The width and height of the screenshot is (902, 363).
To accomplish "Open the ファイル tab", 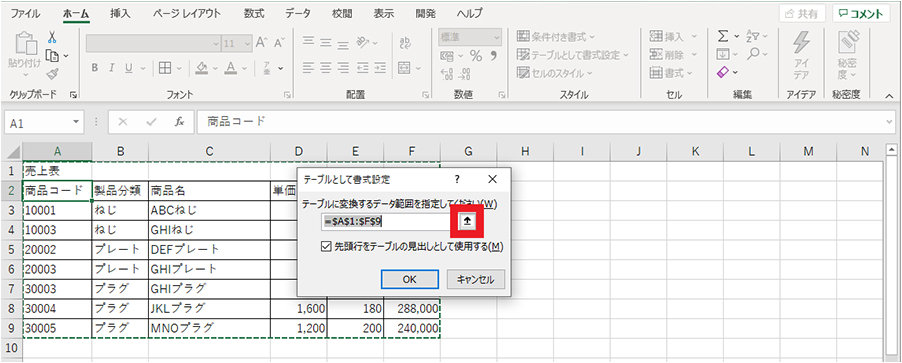I will pos(25,14).
